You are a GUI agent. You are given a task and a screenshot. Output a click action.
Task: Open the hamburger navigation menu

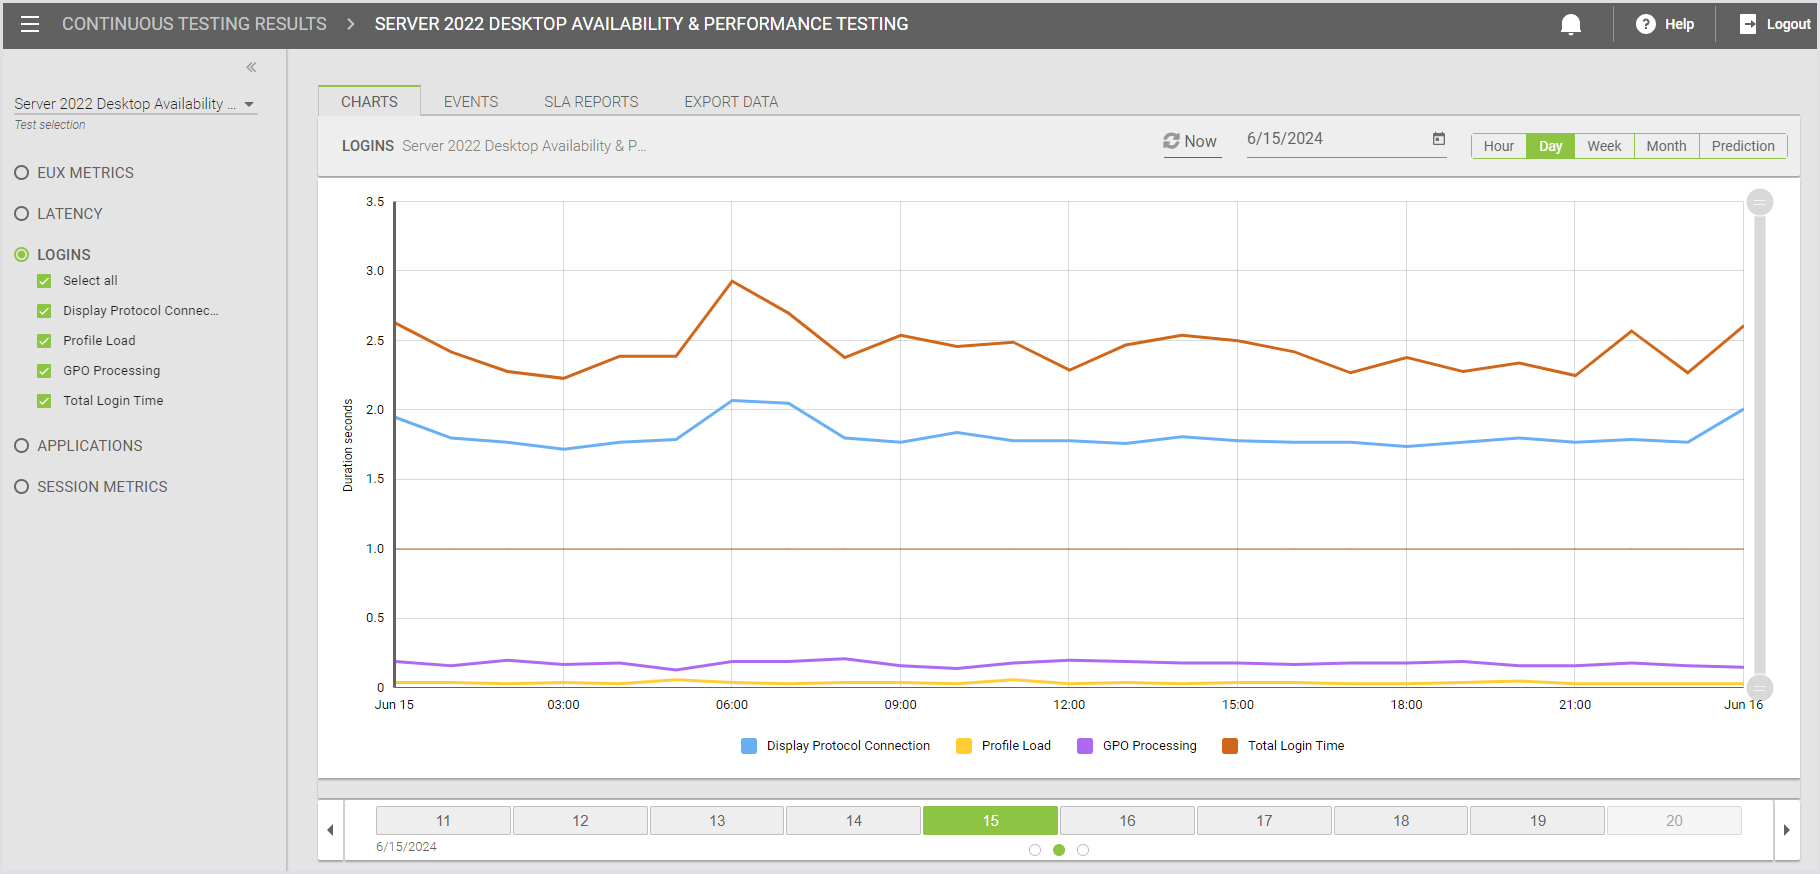[30, 24]
